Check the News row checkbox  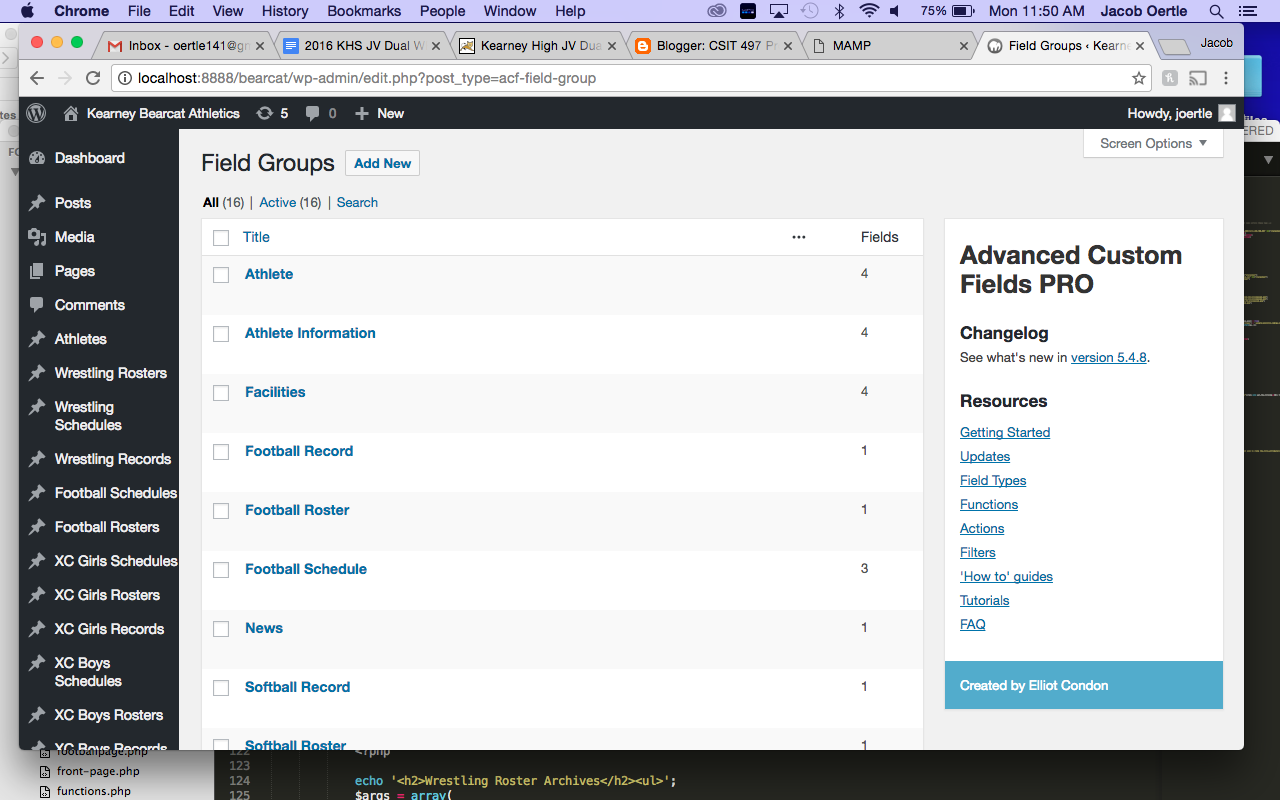[221, 629]
